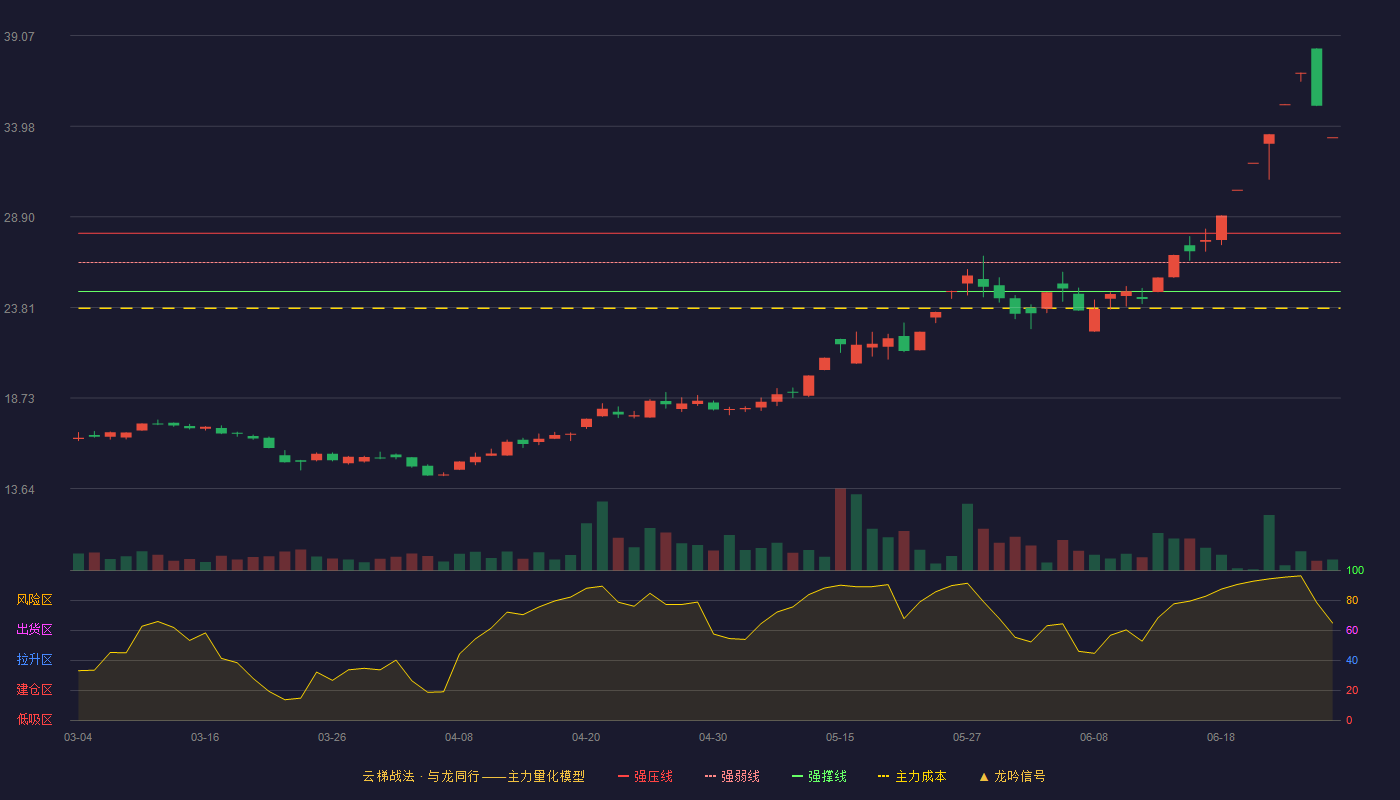
Task: Click the tallest red volume bar
Action: tap(840, 529)
